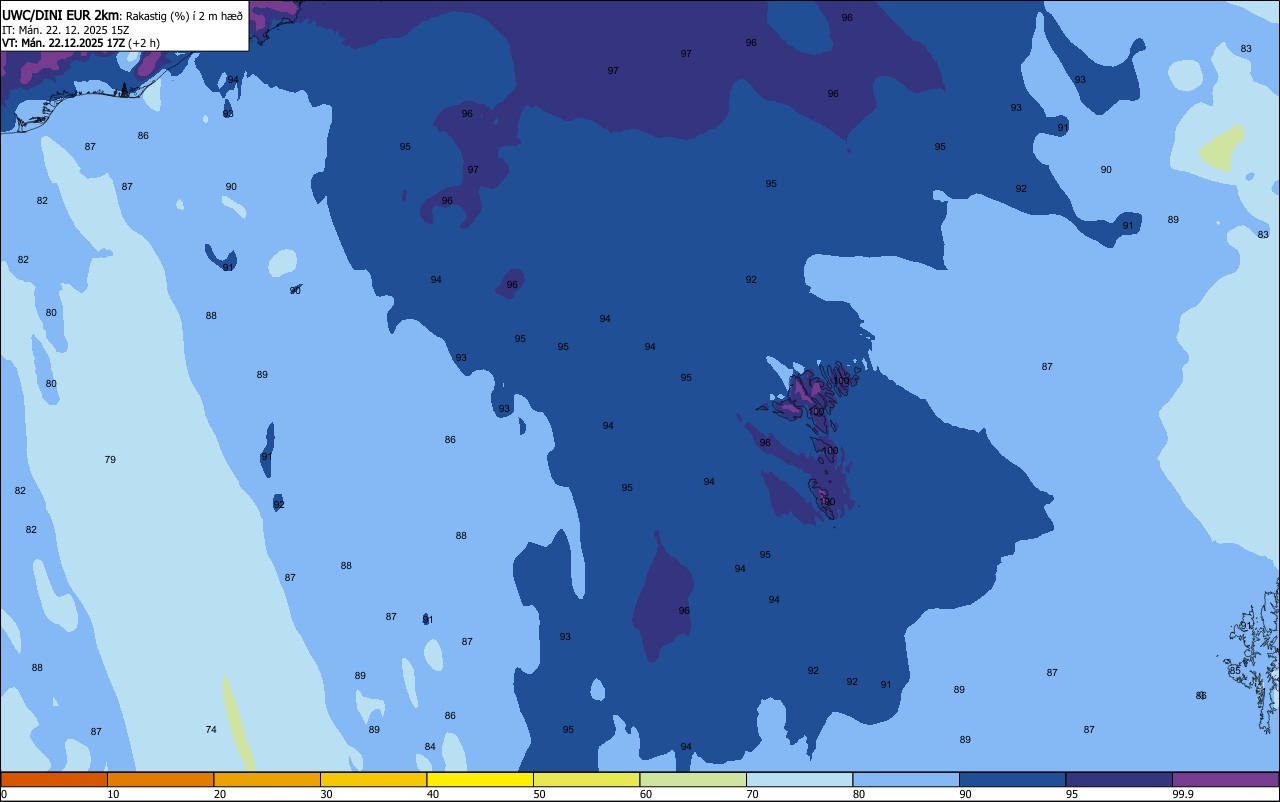1280x802 pixels.
Task: Click the 90–95 dark blue legend swatch
Action: [1012, 779]
